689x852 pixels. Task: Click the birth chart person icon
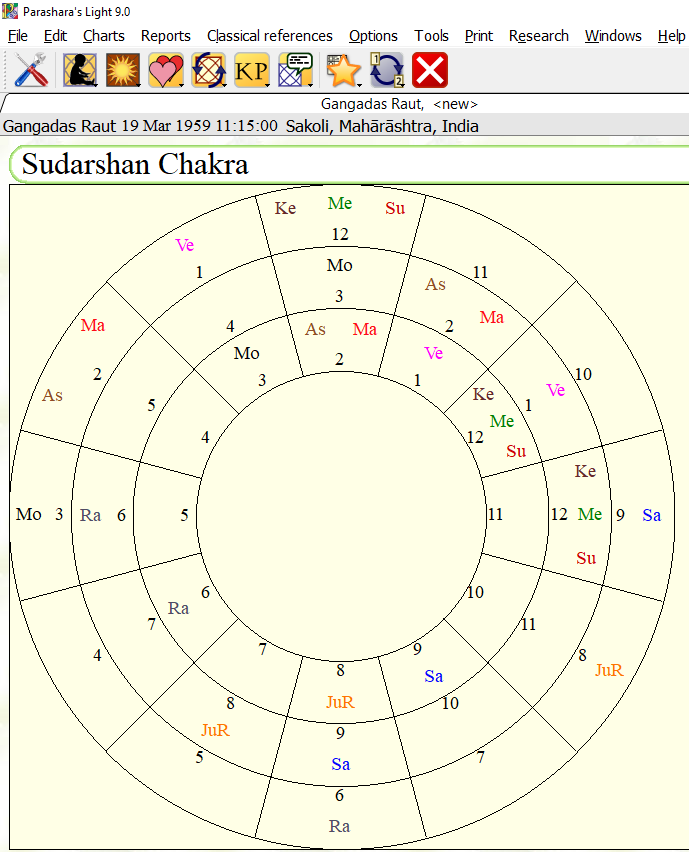(x=79, y=71)
